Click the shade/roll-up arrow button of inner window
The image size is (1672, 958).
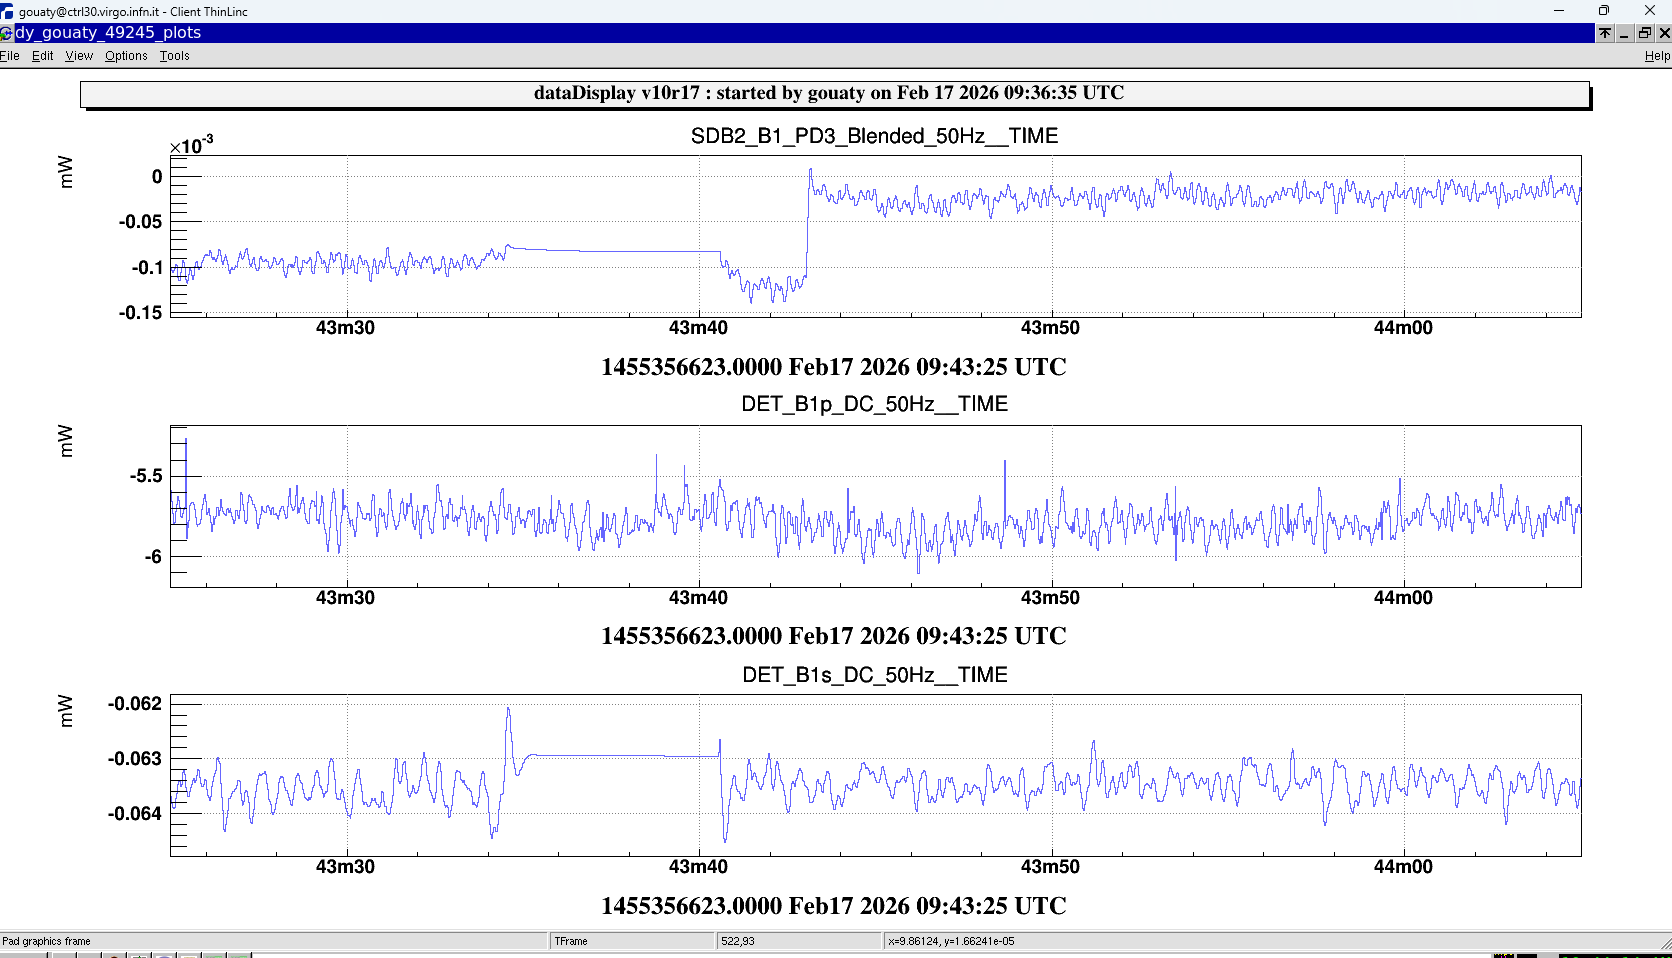(1605, 33)
